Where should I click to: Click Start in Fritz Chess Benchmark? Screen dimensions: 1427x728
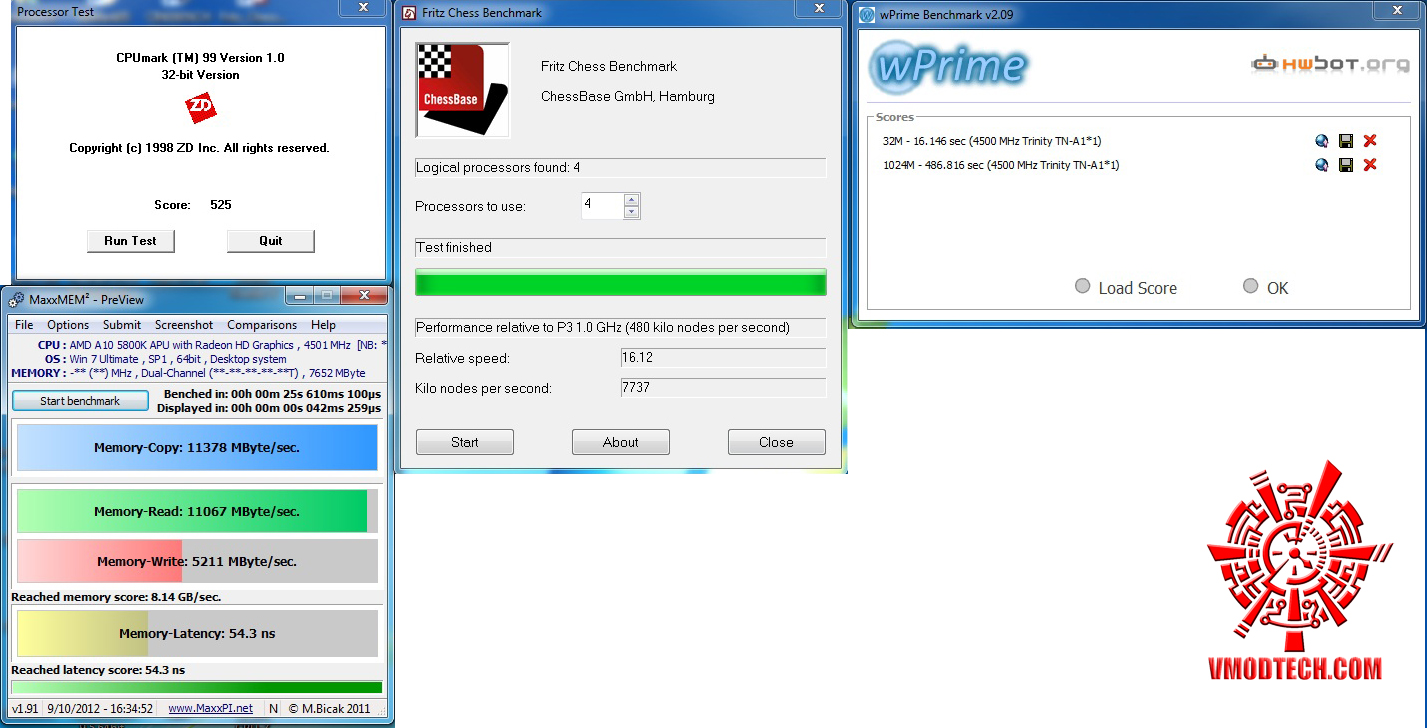(465, 442)
